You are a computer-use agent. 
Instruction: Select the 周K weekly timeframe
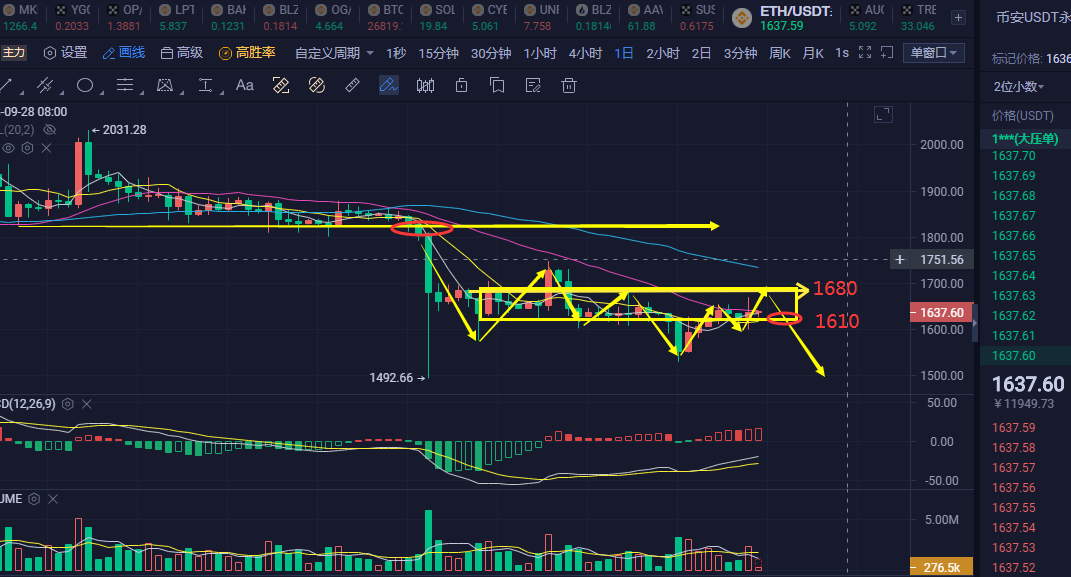click(780, 53)
